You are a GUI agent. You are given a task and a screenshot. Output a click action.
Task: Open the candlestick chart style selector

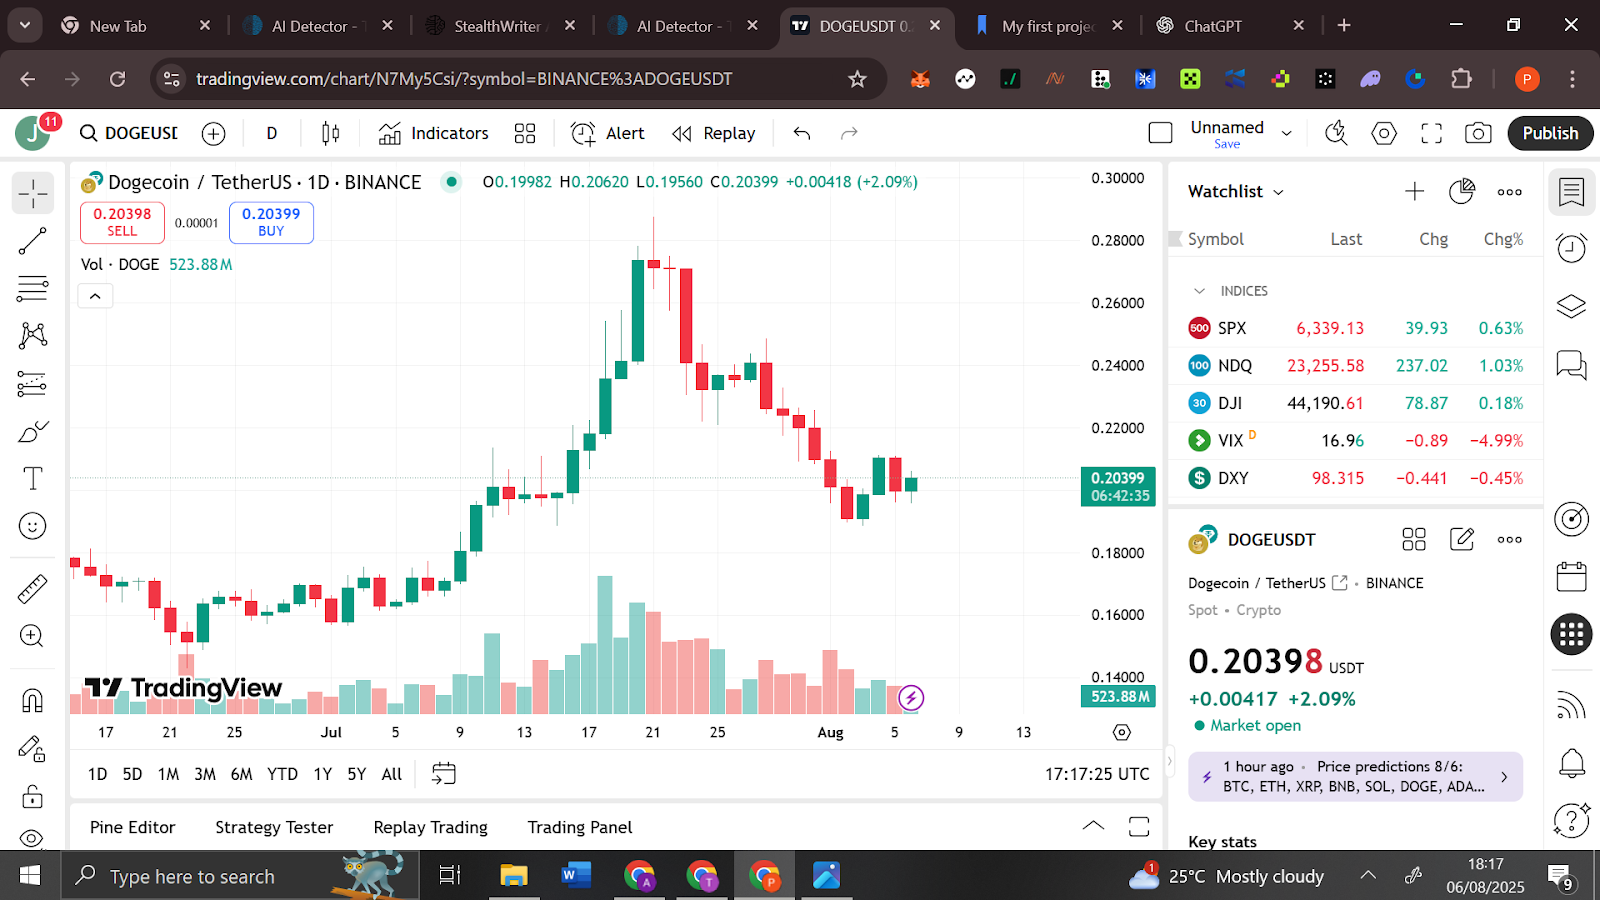[x=331, y=133]
